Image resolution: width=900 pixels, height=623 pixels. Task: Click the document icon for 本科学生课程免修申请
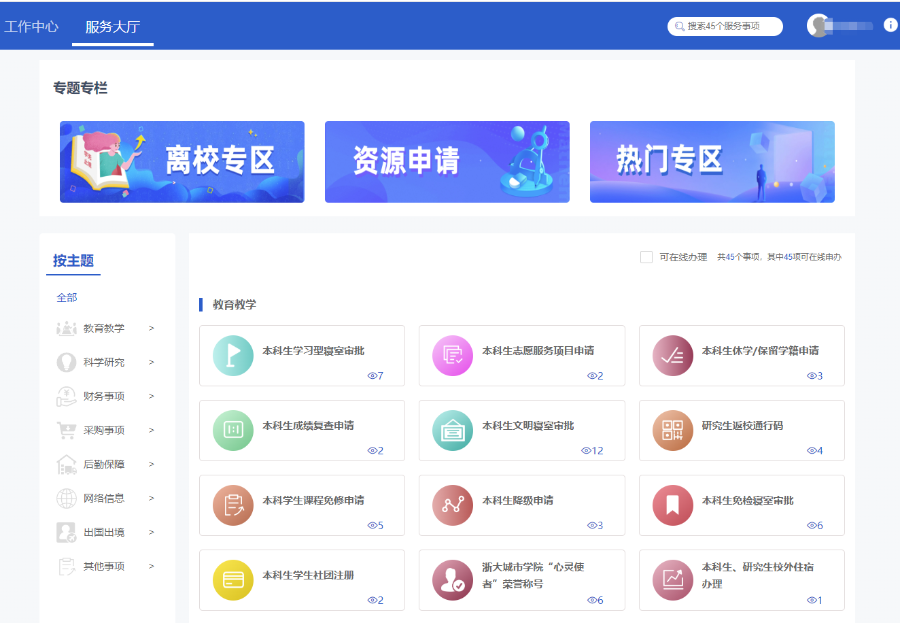pos(232,505)
